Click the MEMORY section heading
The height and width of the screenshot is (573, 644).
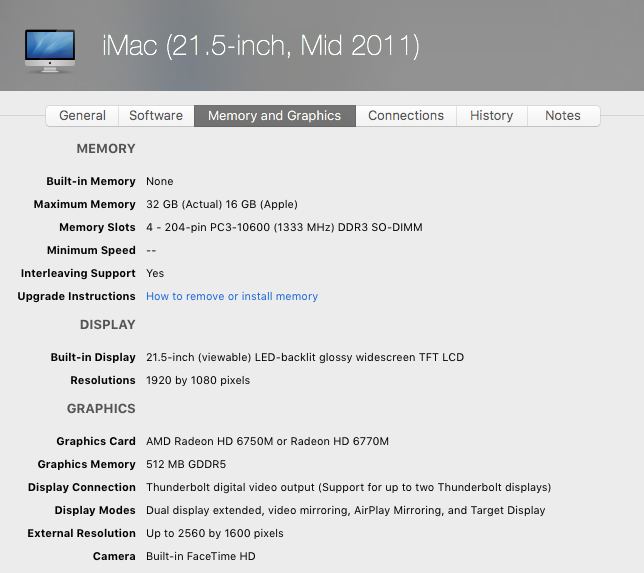coord(106,148)
